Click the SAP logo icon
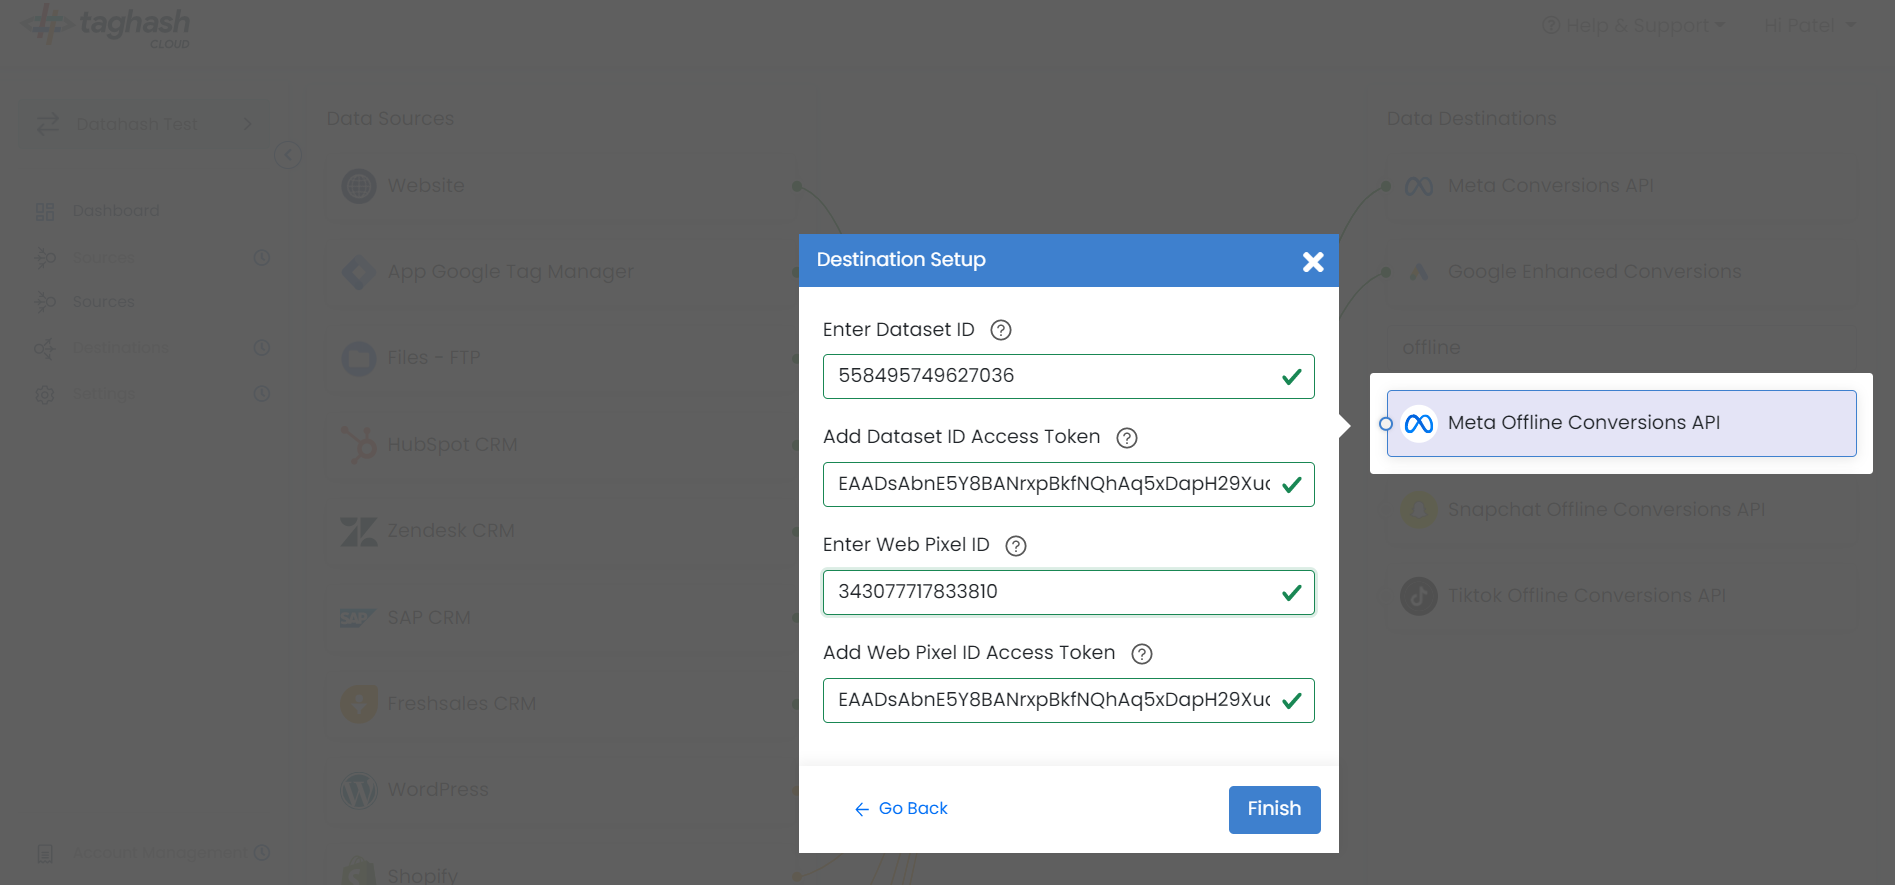 click(x=357, y=618)
